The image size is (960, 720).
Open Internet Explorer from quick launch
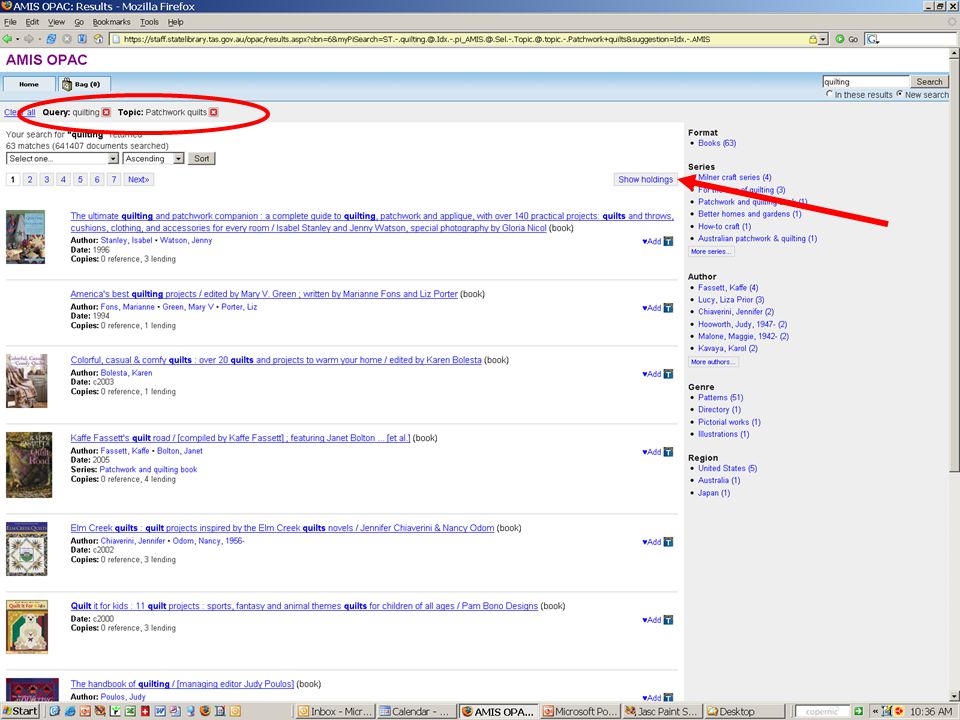coord(70,711)
